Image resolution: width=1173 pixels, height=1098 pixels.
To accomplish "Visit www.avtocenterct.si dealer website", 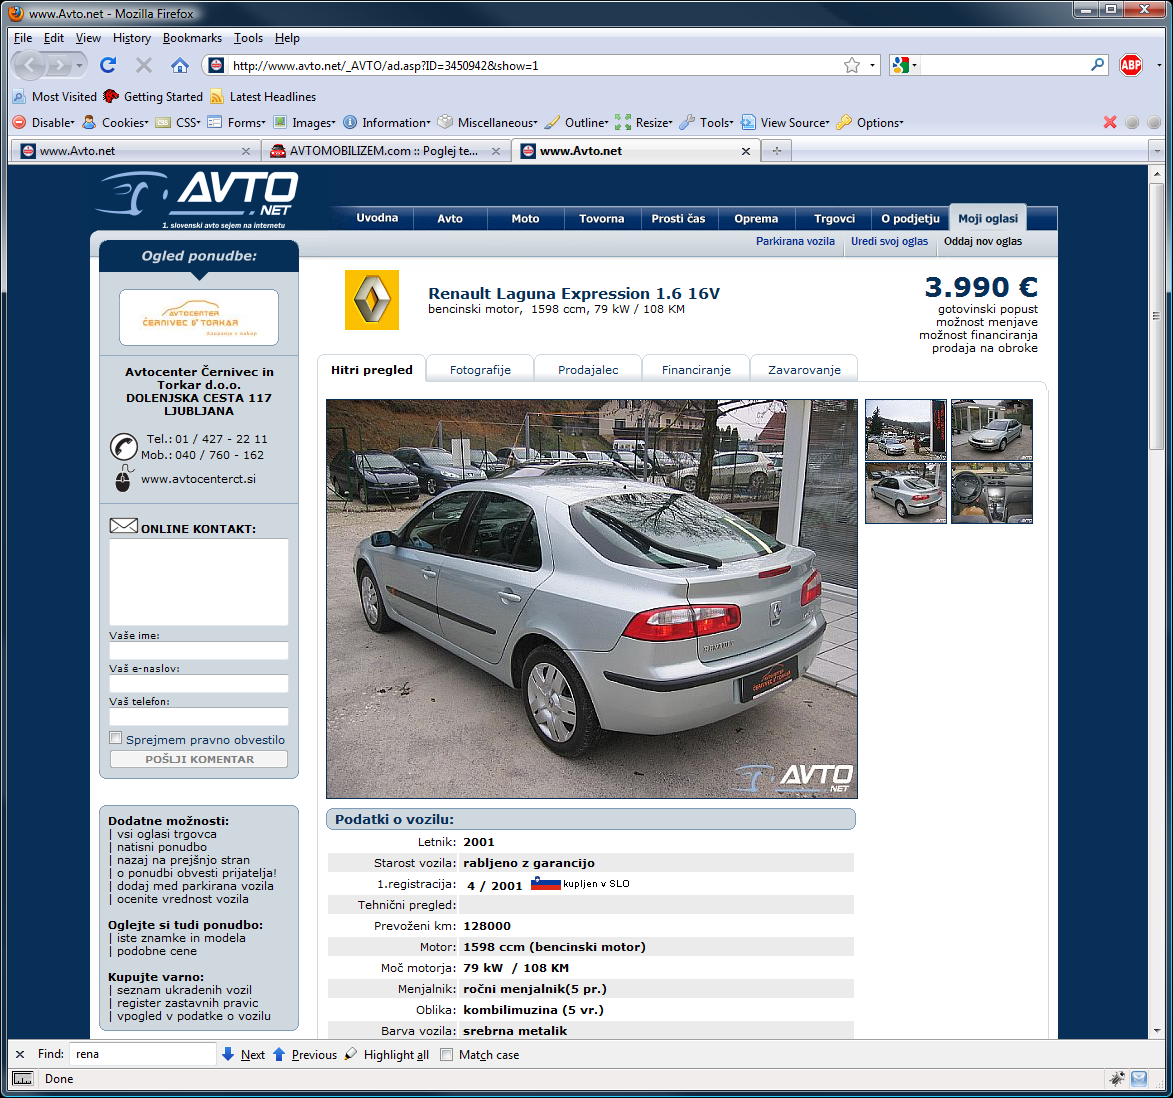I will (198, 479).
